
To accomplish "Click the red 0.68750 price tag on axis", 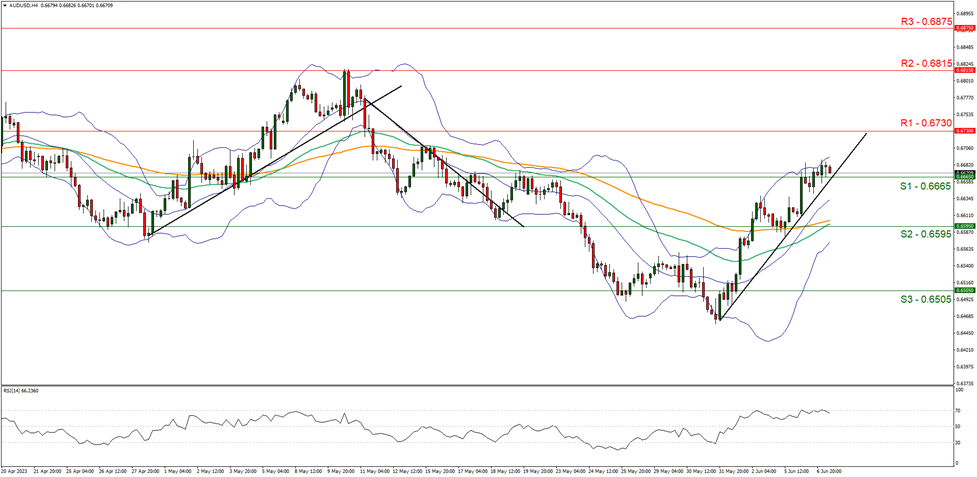I will (x=964, y=28).
